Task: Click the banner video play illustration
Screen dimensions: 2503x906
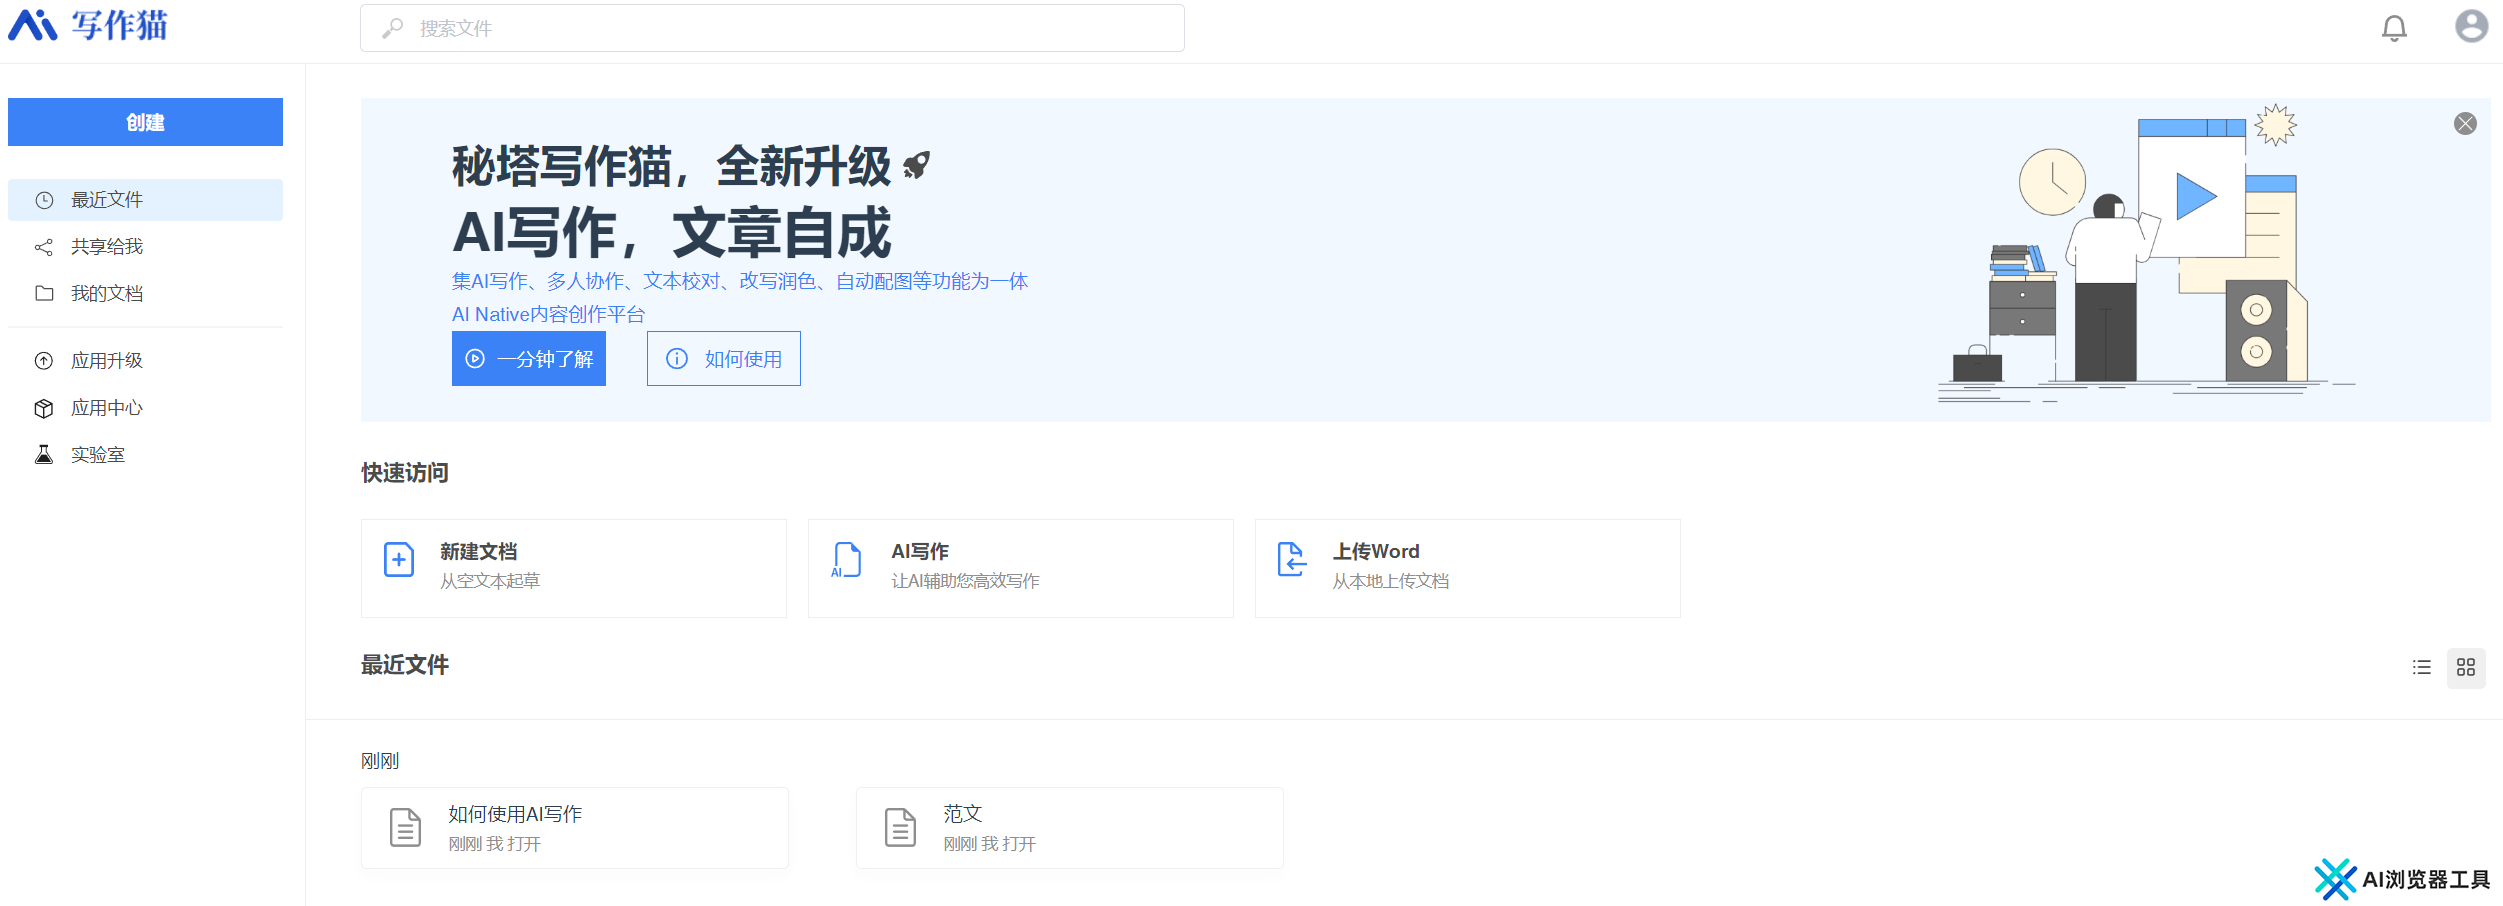Action: pyautogui.click(x=2196, y=196)
